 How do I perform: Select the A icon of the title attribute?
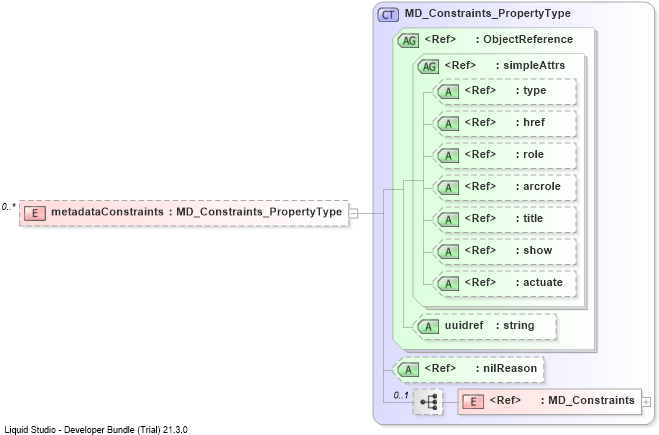[448, 219]
